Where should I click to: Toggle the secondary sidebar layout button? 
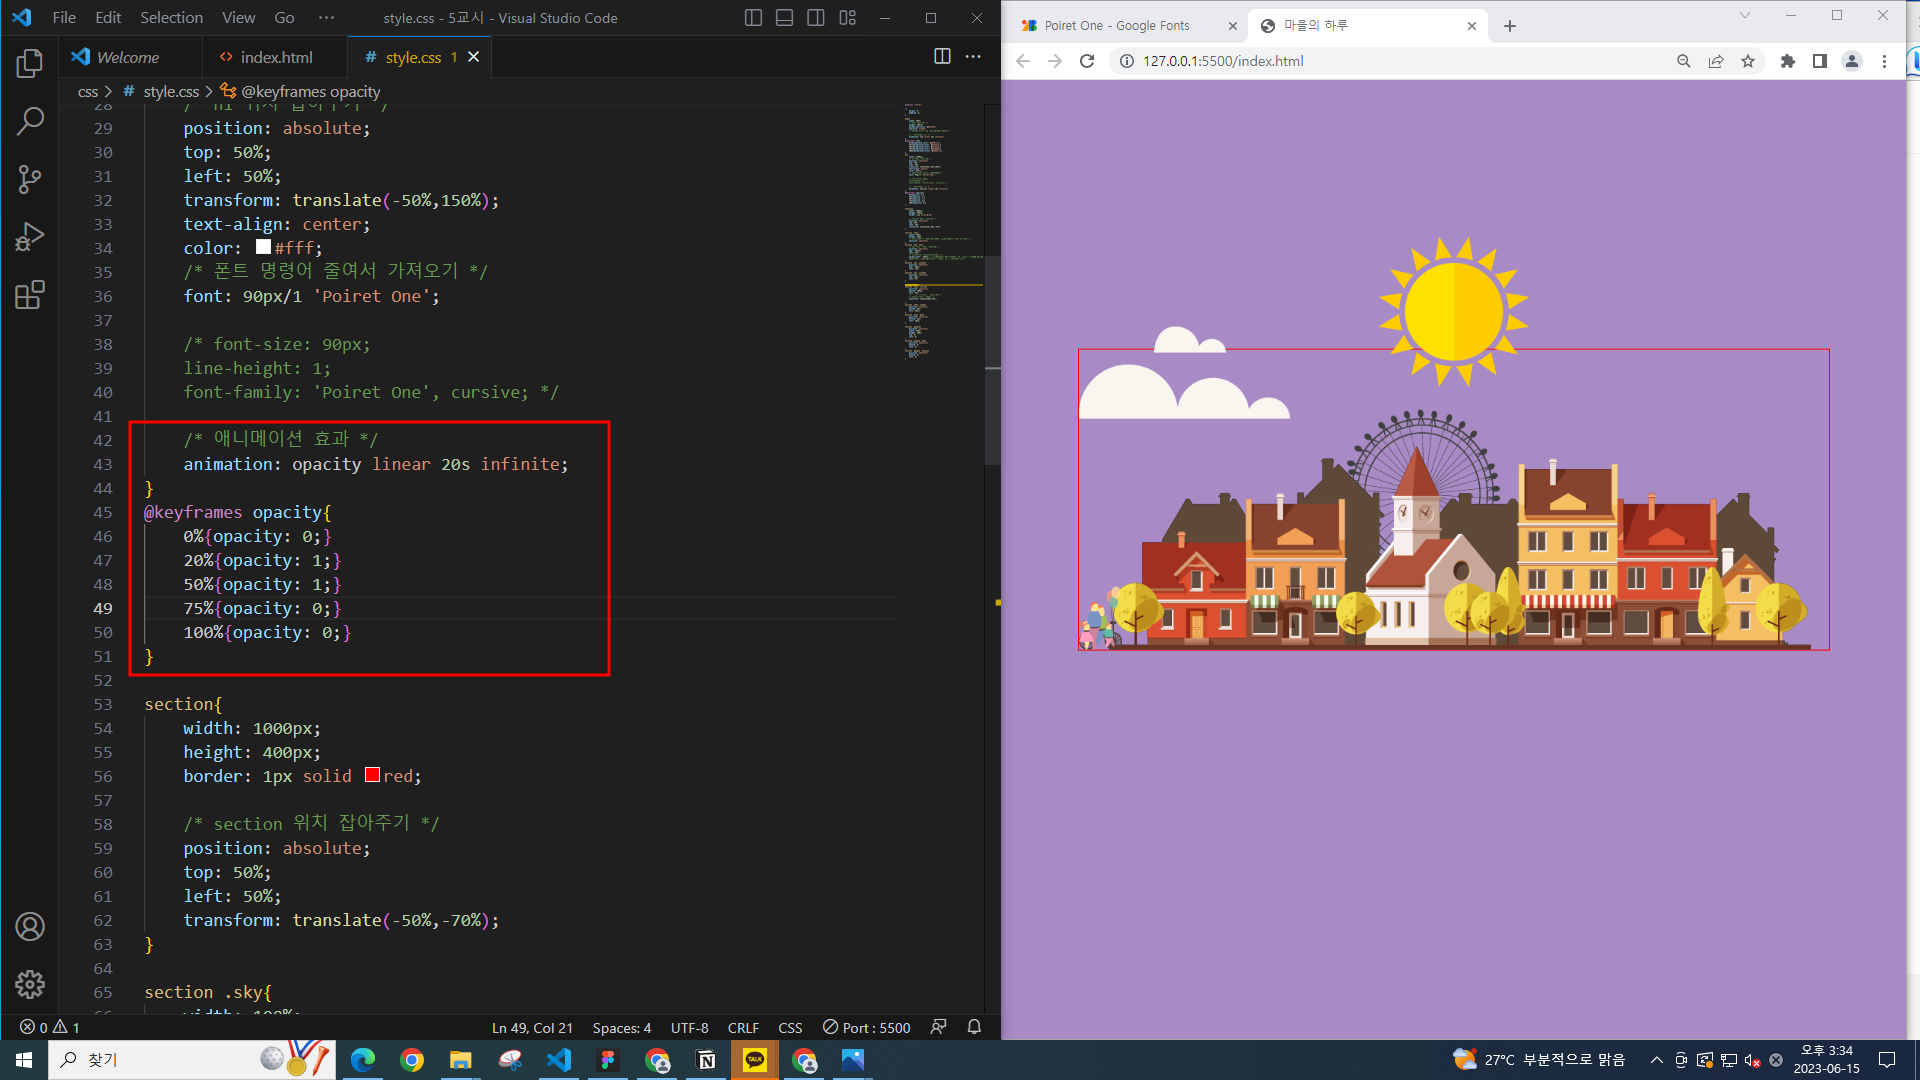click(816, 18)
